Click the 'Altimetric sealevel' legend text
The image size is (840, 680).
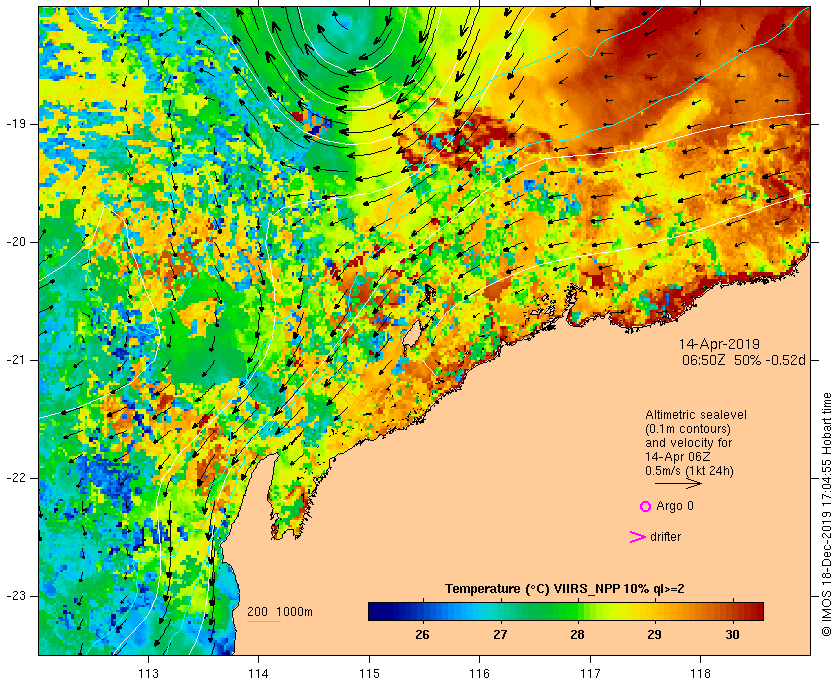tap(696, 415)
